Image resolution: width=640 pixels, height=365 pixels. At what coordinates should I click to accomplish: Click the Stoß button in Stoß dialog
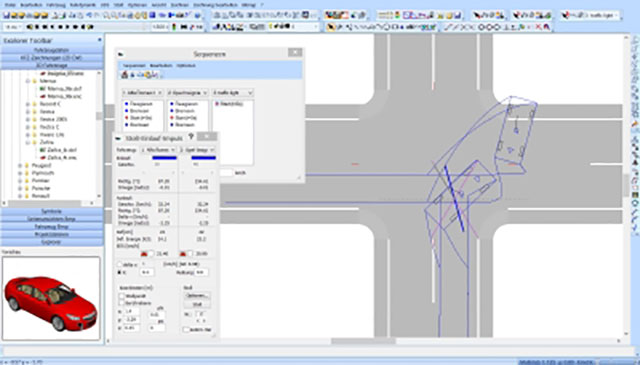pyautogui.click(x=197, y=305)
